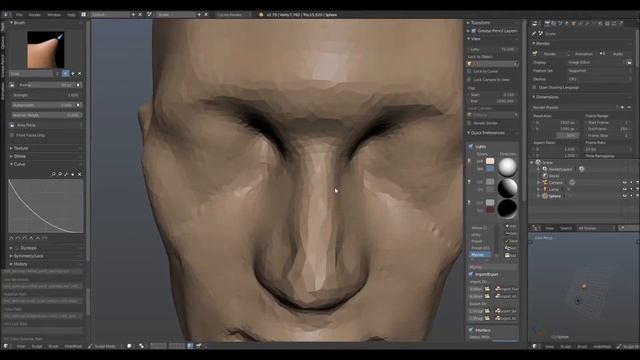Image resolution: width=640 pixels, height=360 pixels.
Task: Click first light direction sphere
Action: coord(507,167)
